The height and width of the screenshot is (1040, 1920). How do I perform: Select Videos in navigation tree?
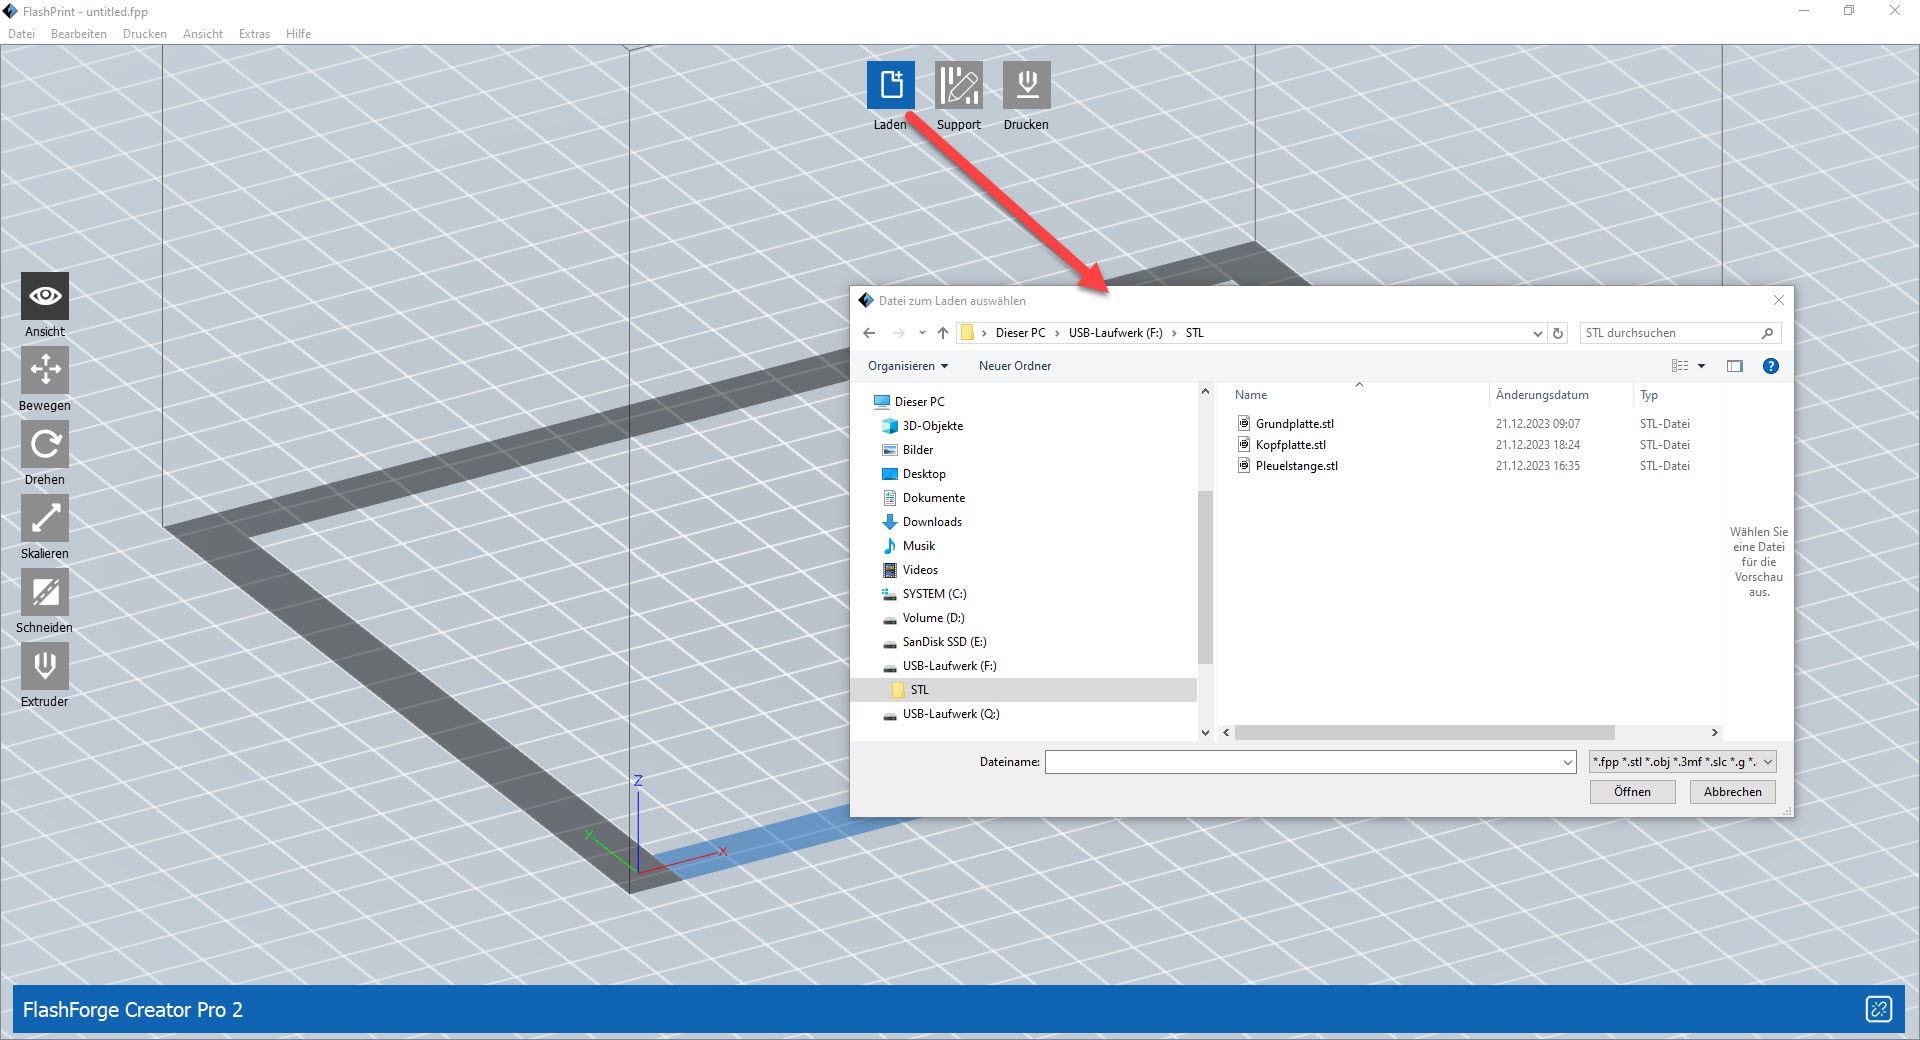[919, 570]
